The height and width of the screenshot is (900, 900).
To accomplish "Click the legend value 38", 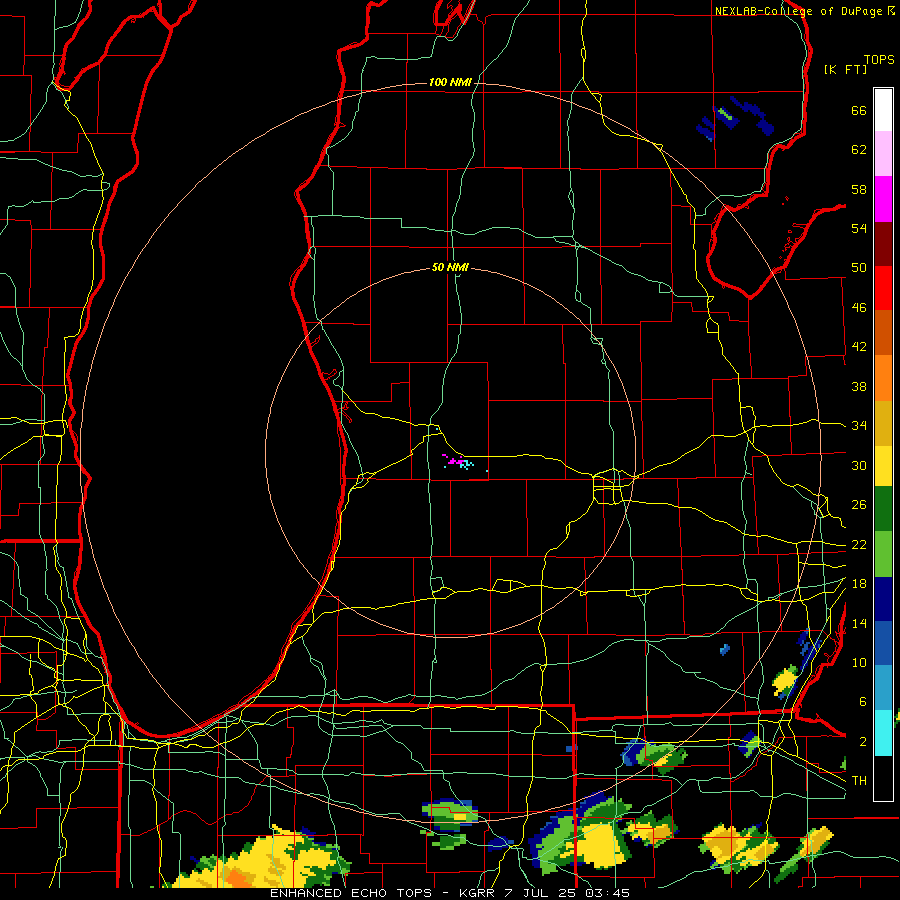I will 859,386.
